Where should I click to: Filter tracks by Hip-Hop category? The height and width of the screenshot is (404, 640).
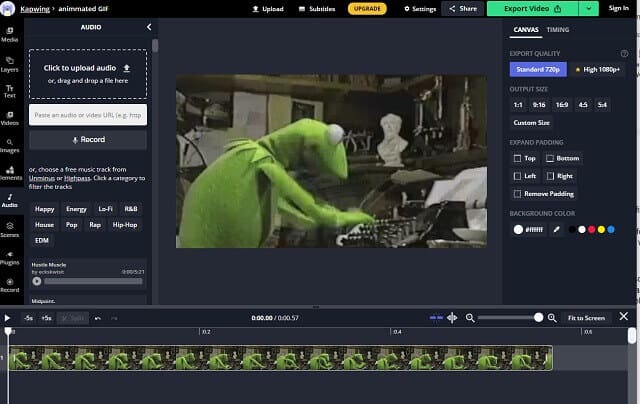point(125,225)
